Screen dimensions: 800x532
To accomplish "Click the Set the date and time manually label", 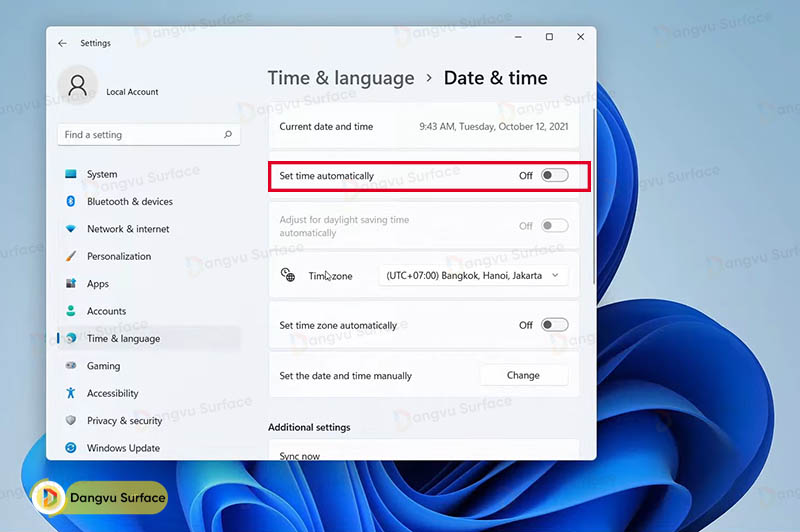I will pyautogui.click(x=345, y=376).
